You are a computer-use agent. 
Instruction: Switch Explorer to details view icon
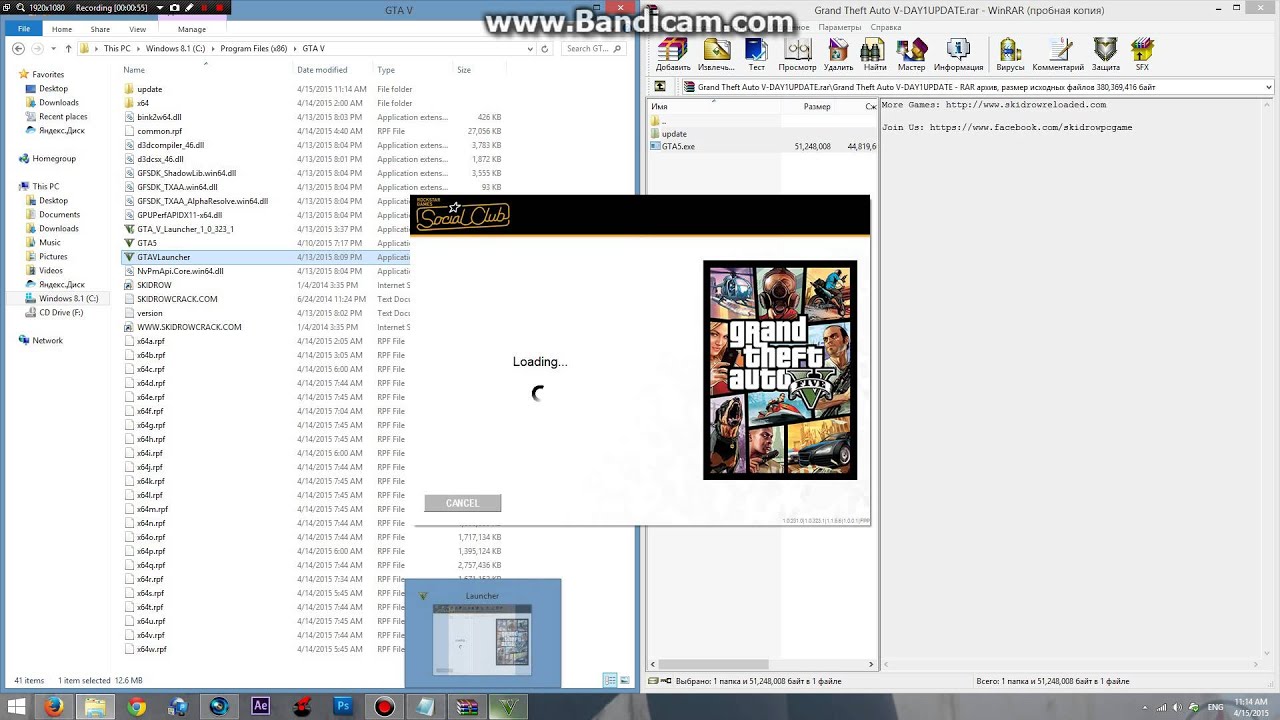pos(610,680)
